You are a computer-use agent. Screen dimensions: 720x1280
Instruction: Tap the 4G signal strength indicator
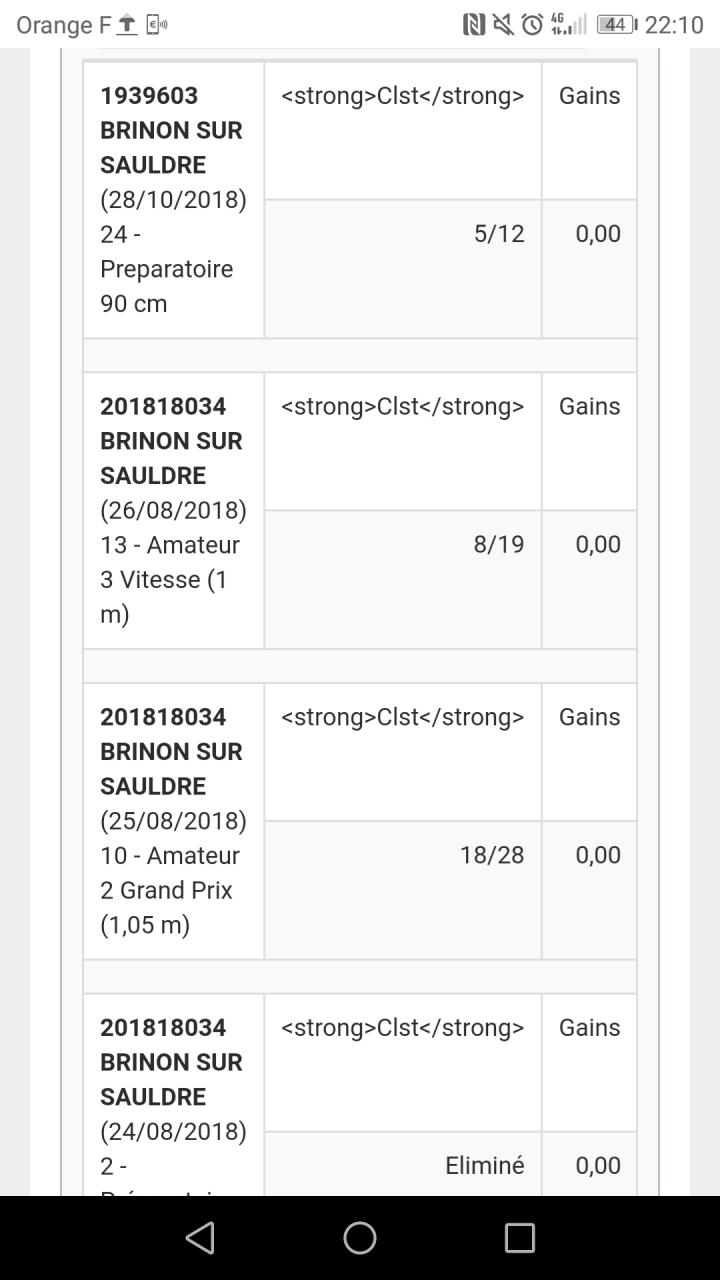(568, 25)
